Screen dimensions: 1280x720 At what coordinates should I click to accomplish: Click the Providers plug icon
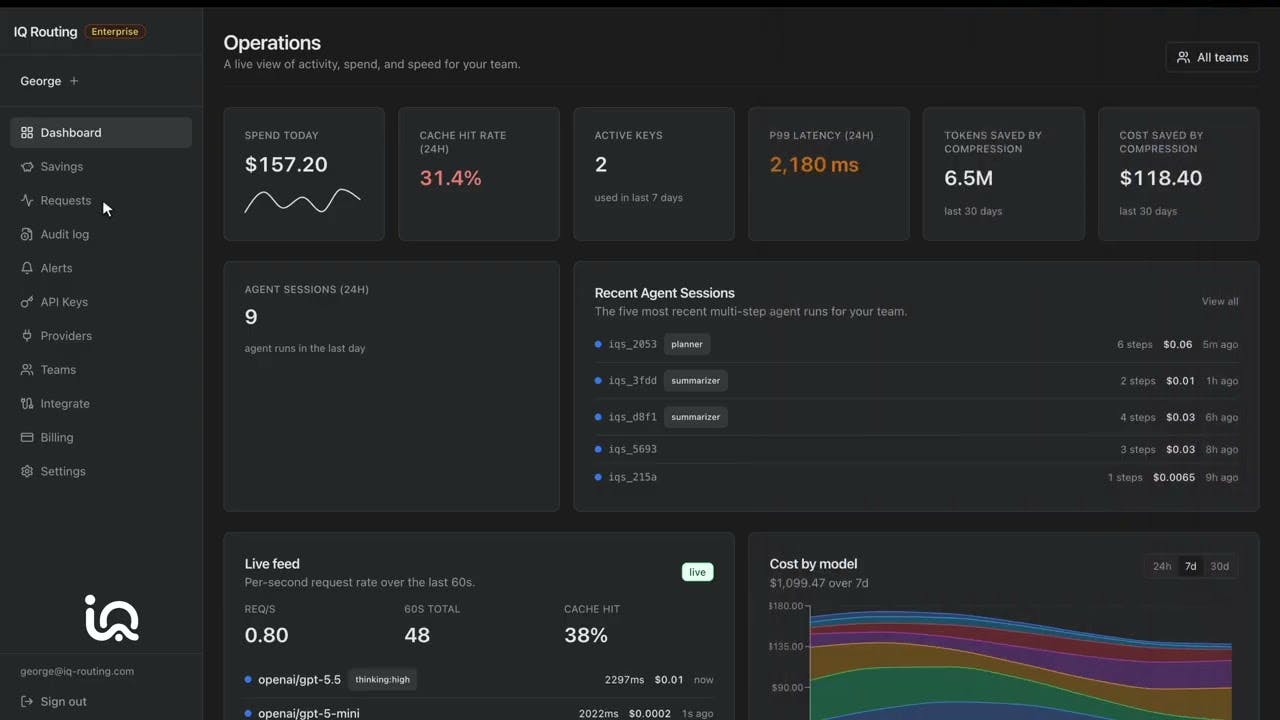27,336
